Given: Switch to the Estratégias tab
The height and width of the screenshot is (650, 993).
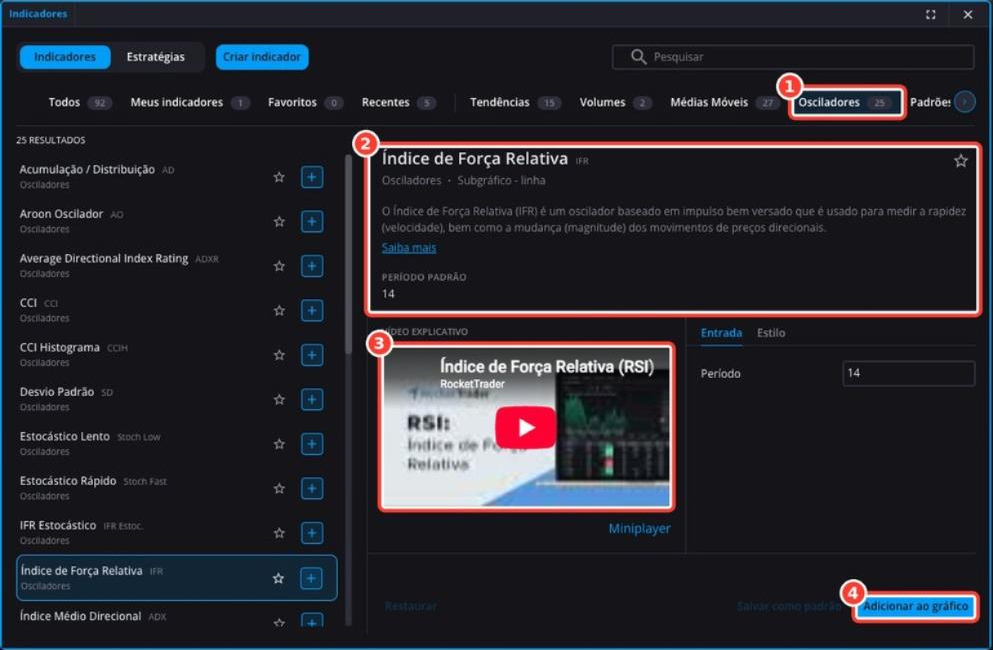Looking at the screenshot, I should (156, 57).
